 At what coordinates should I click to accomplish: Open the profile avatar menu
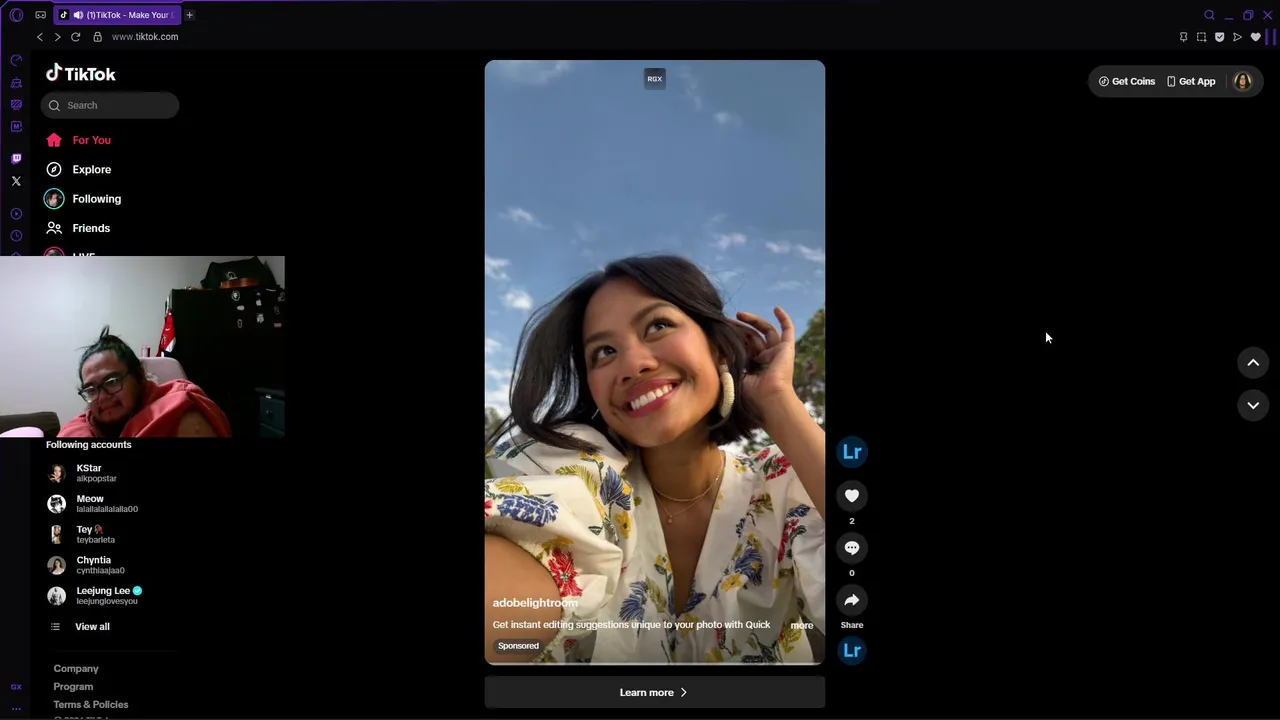tap(1243, 82)
